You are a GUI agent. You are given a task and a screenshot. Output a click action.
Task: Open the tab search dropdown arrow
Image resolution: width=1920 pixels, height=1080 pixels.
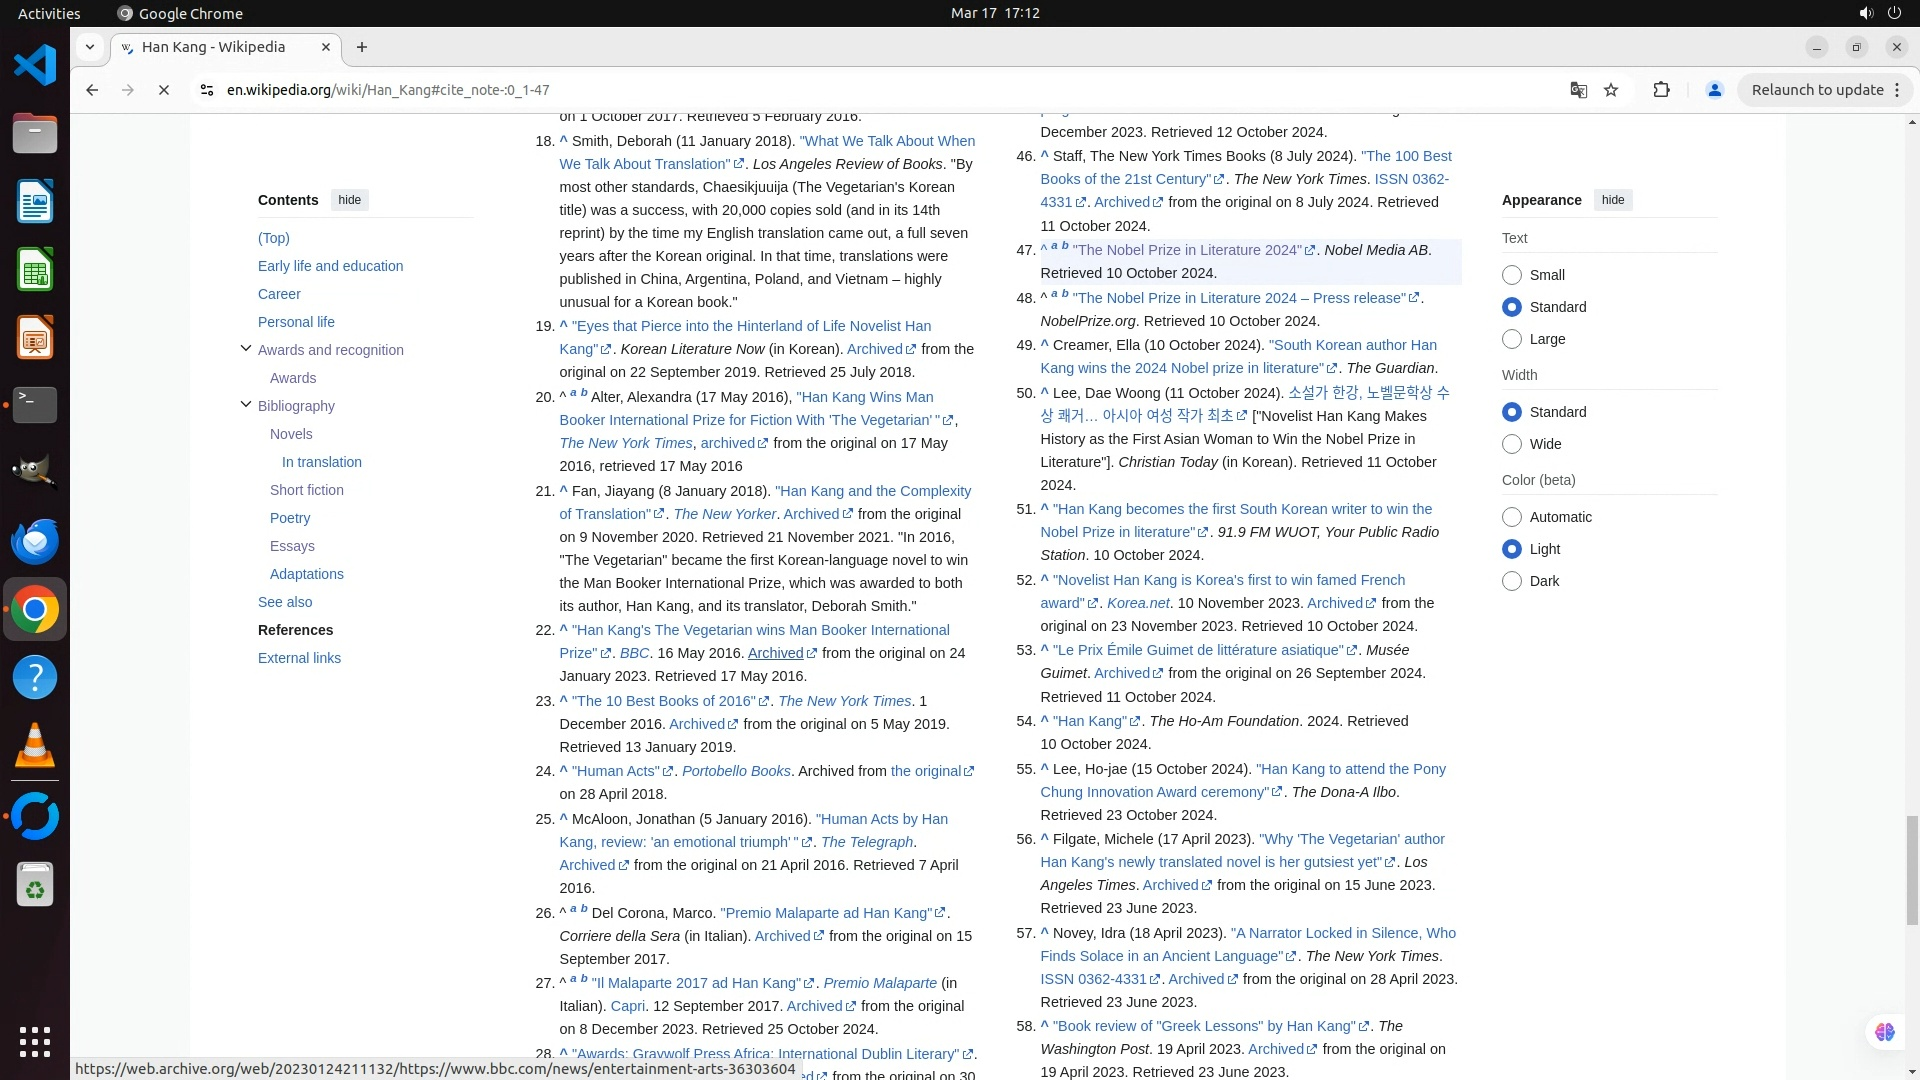90,47
